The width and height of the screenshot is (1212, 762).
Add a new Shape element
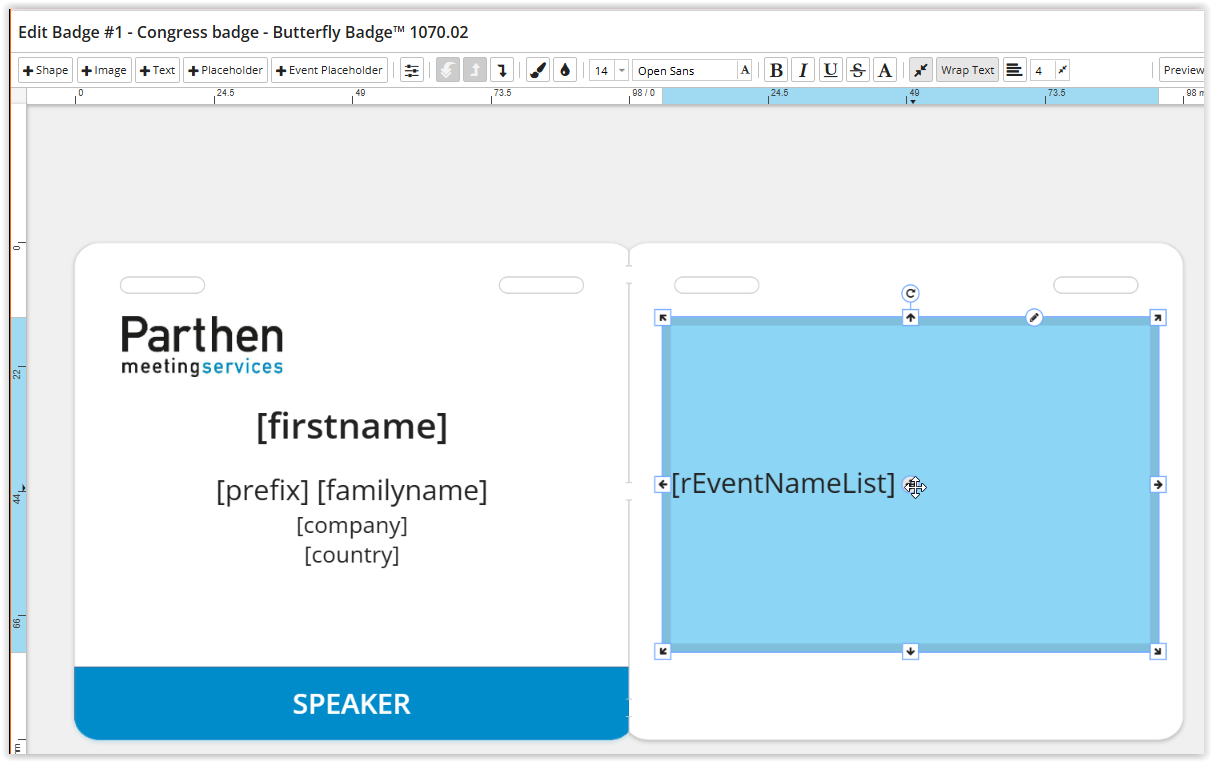pos(46,71)
